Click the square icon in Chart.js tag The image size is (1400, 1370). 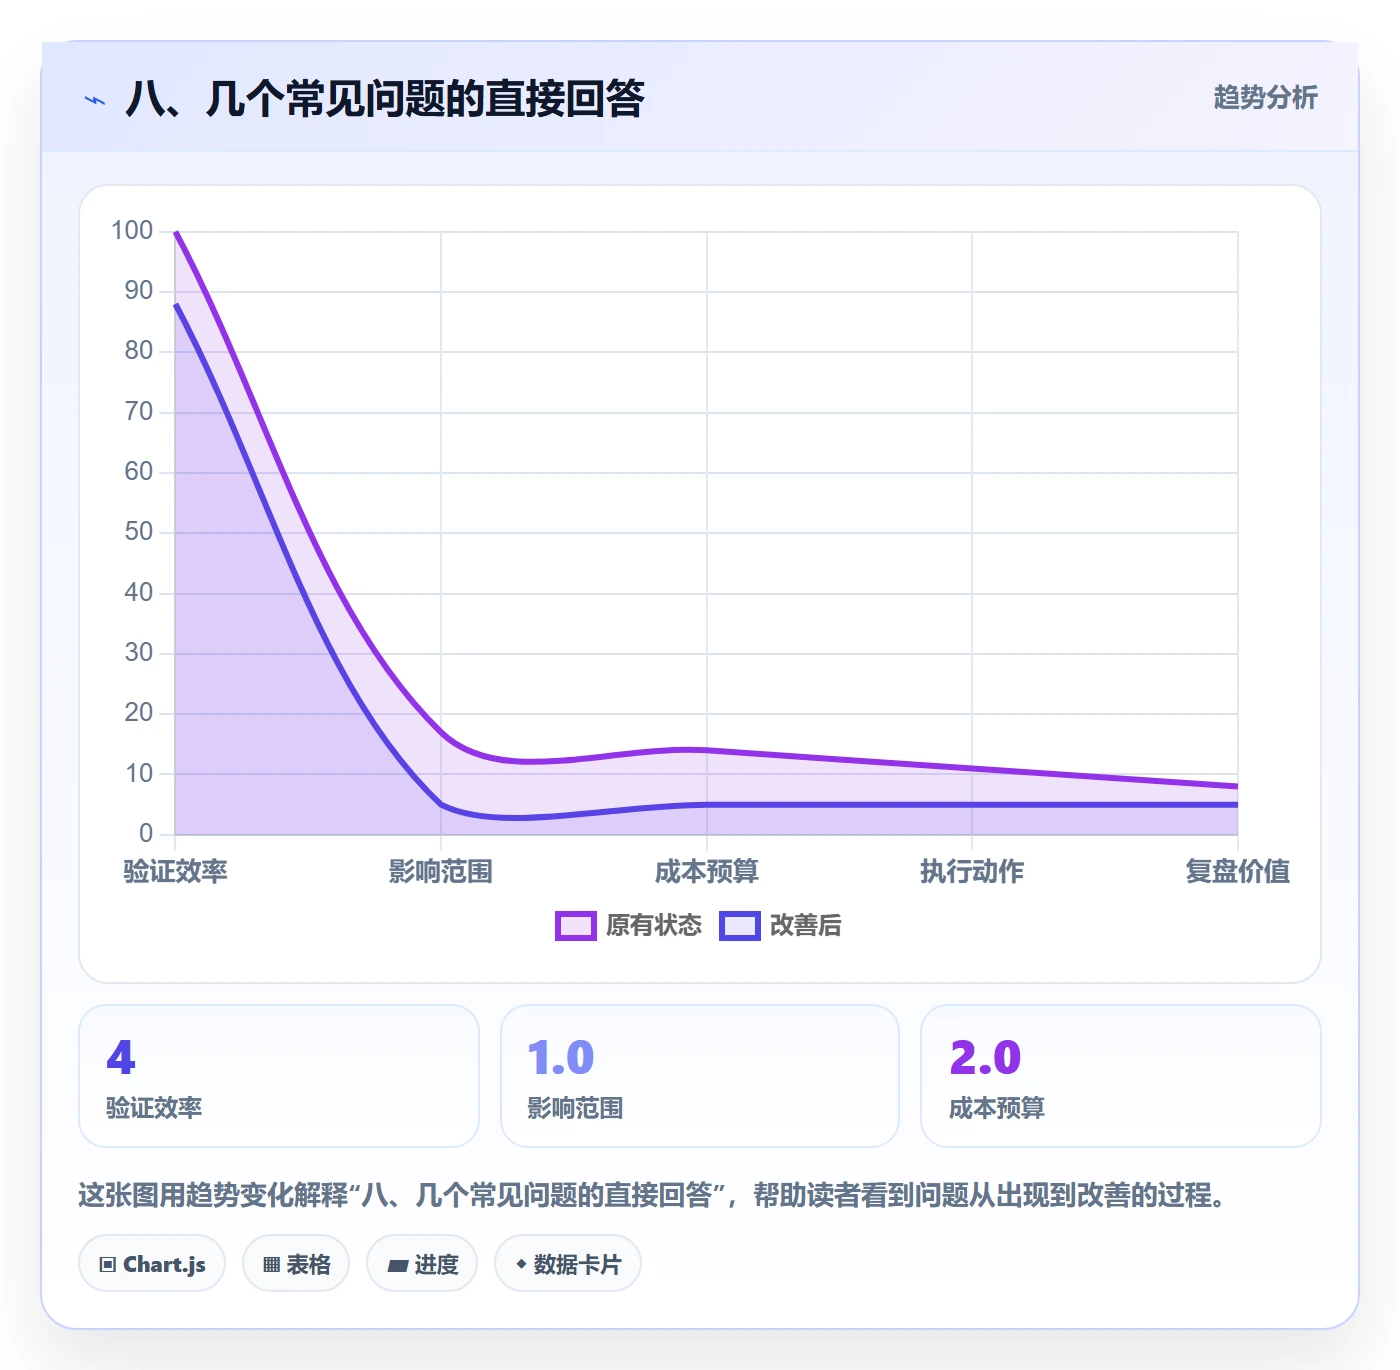[x=108, y=1265]
